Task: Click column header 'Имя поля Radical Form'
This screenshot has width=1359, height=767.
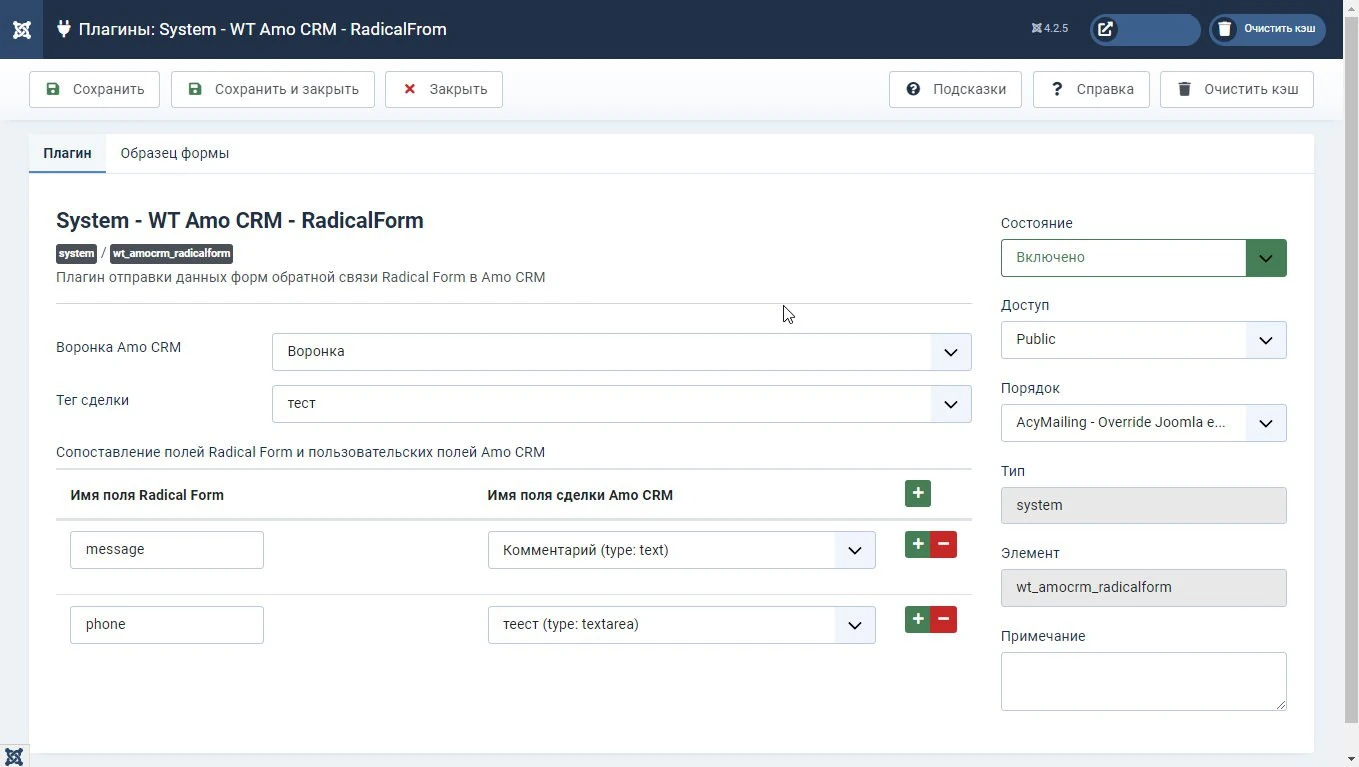Action: [147, 495]
